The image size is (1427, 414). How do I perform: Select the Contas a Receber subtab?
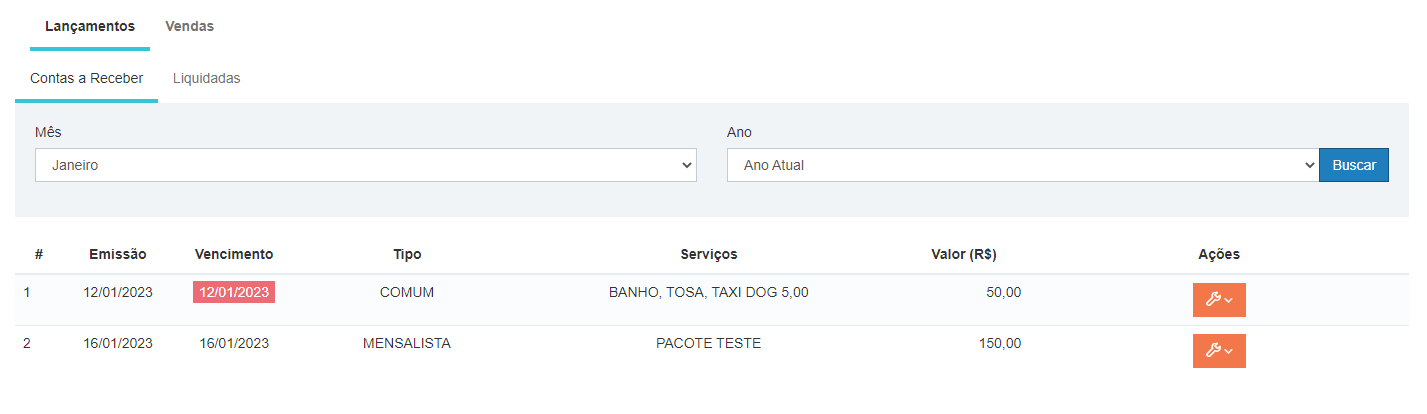click(x=86, y=78)
